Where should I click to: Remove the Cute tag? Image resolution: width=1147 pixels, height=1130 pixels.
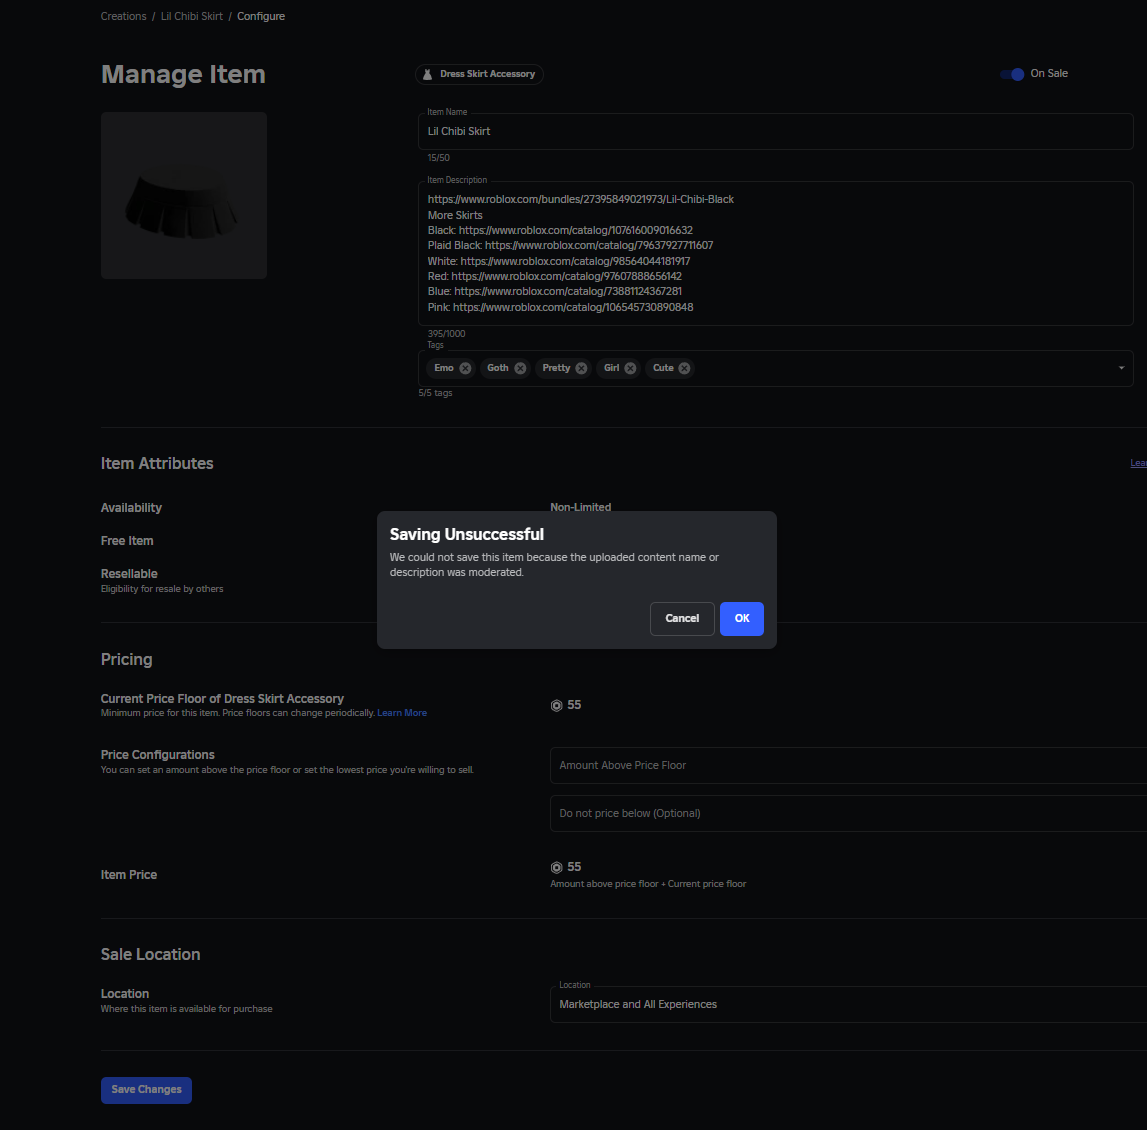[x=686, y=368]
